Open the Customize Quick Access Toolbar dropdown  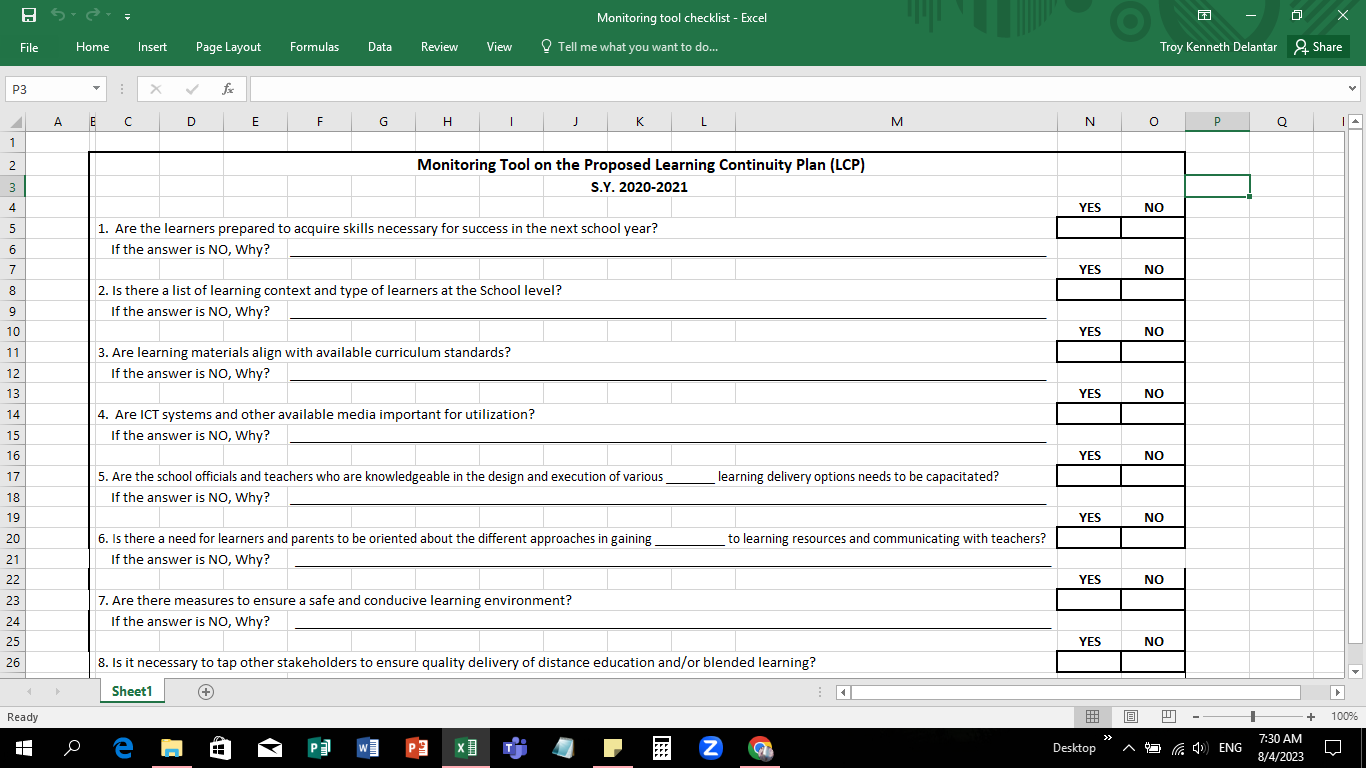127,18
